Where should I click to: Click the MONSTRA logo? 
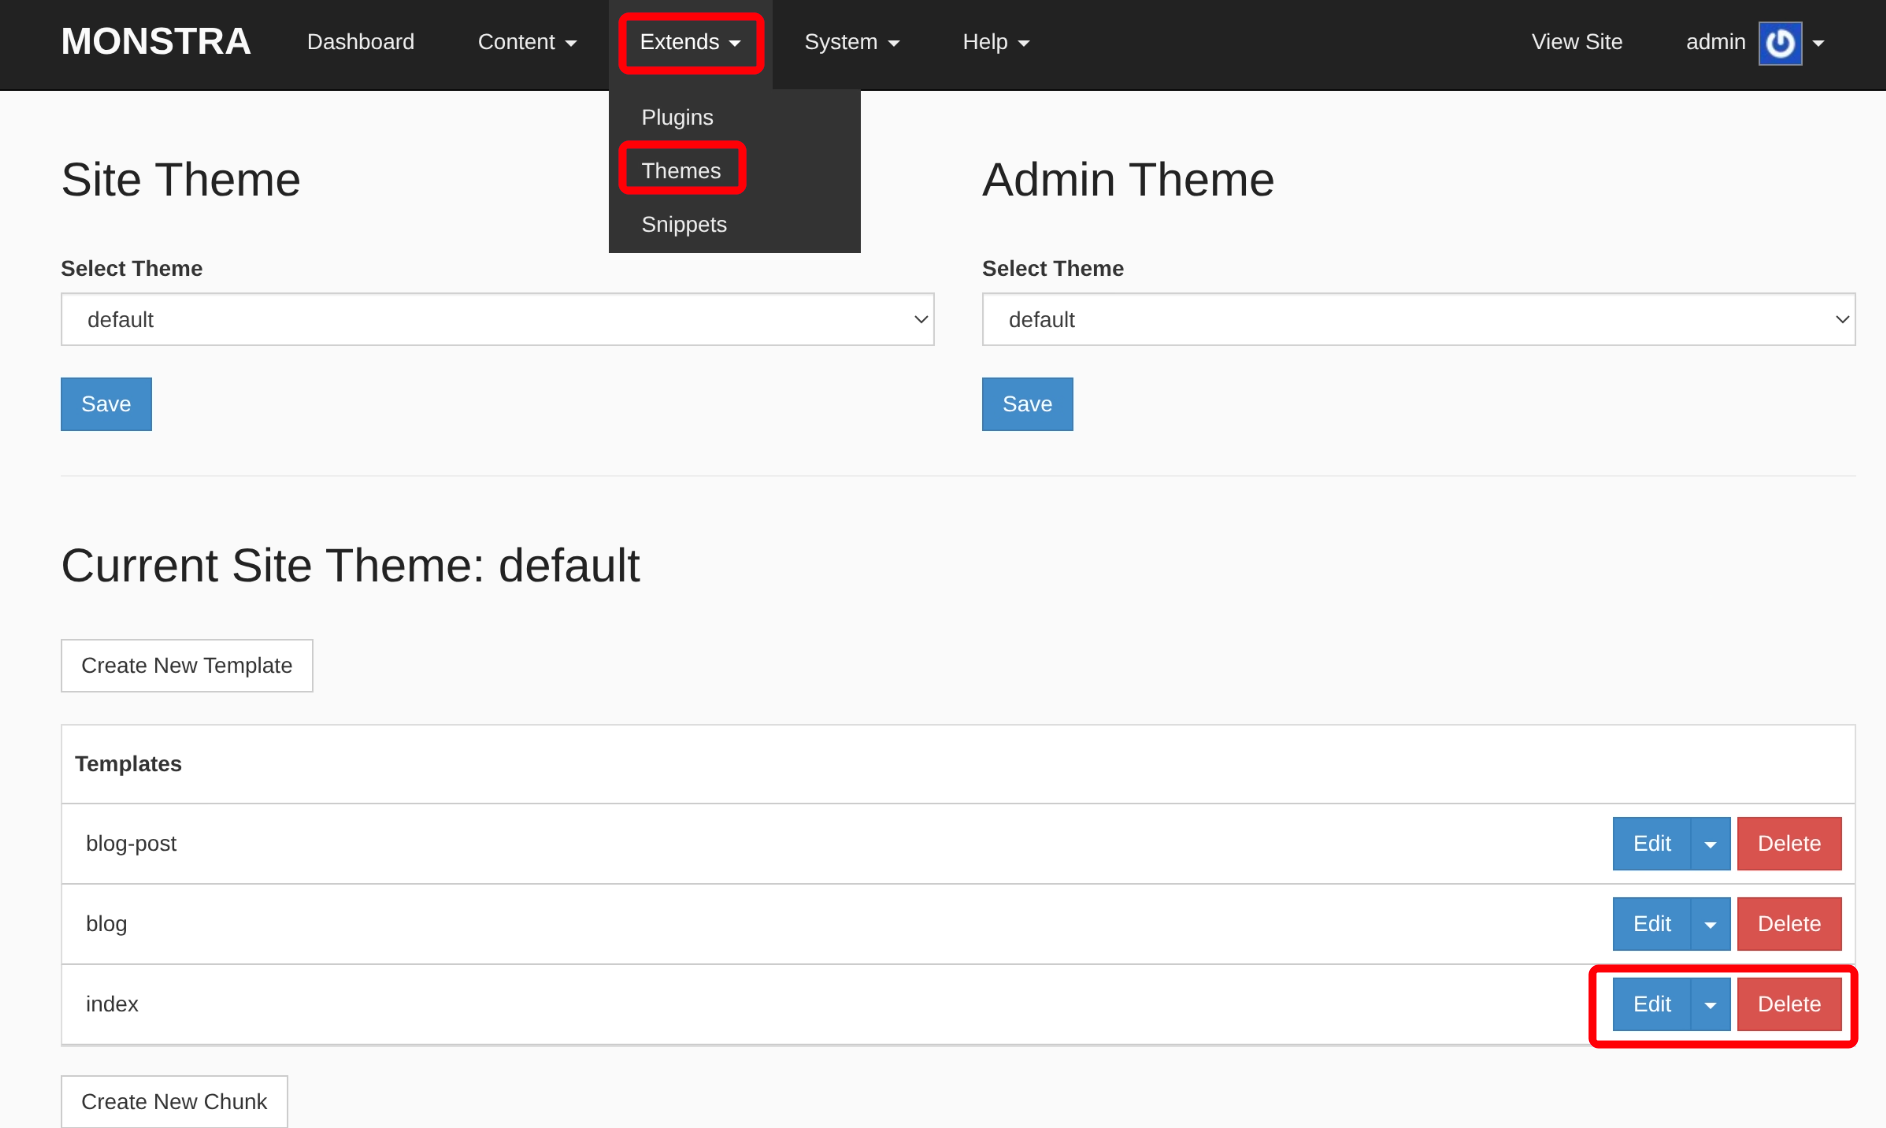pos(156,42)
